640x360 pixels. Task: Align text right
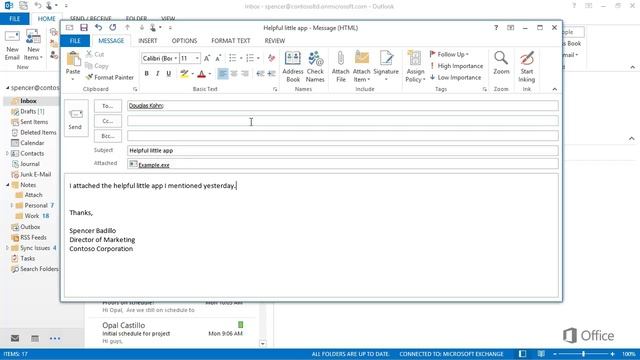(245, 73)
